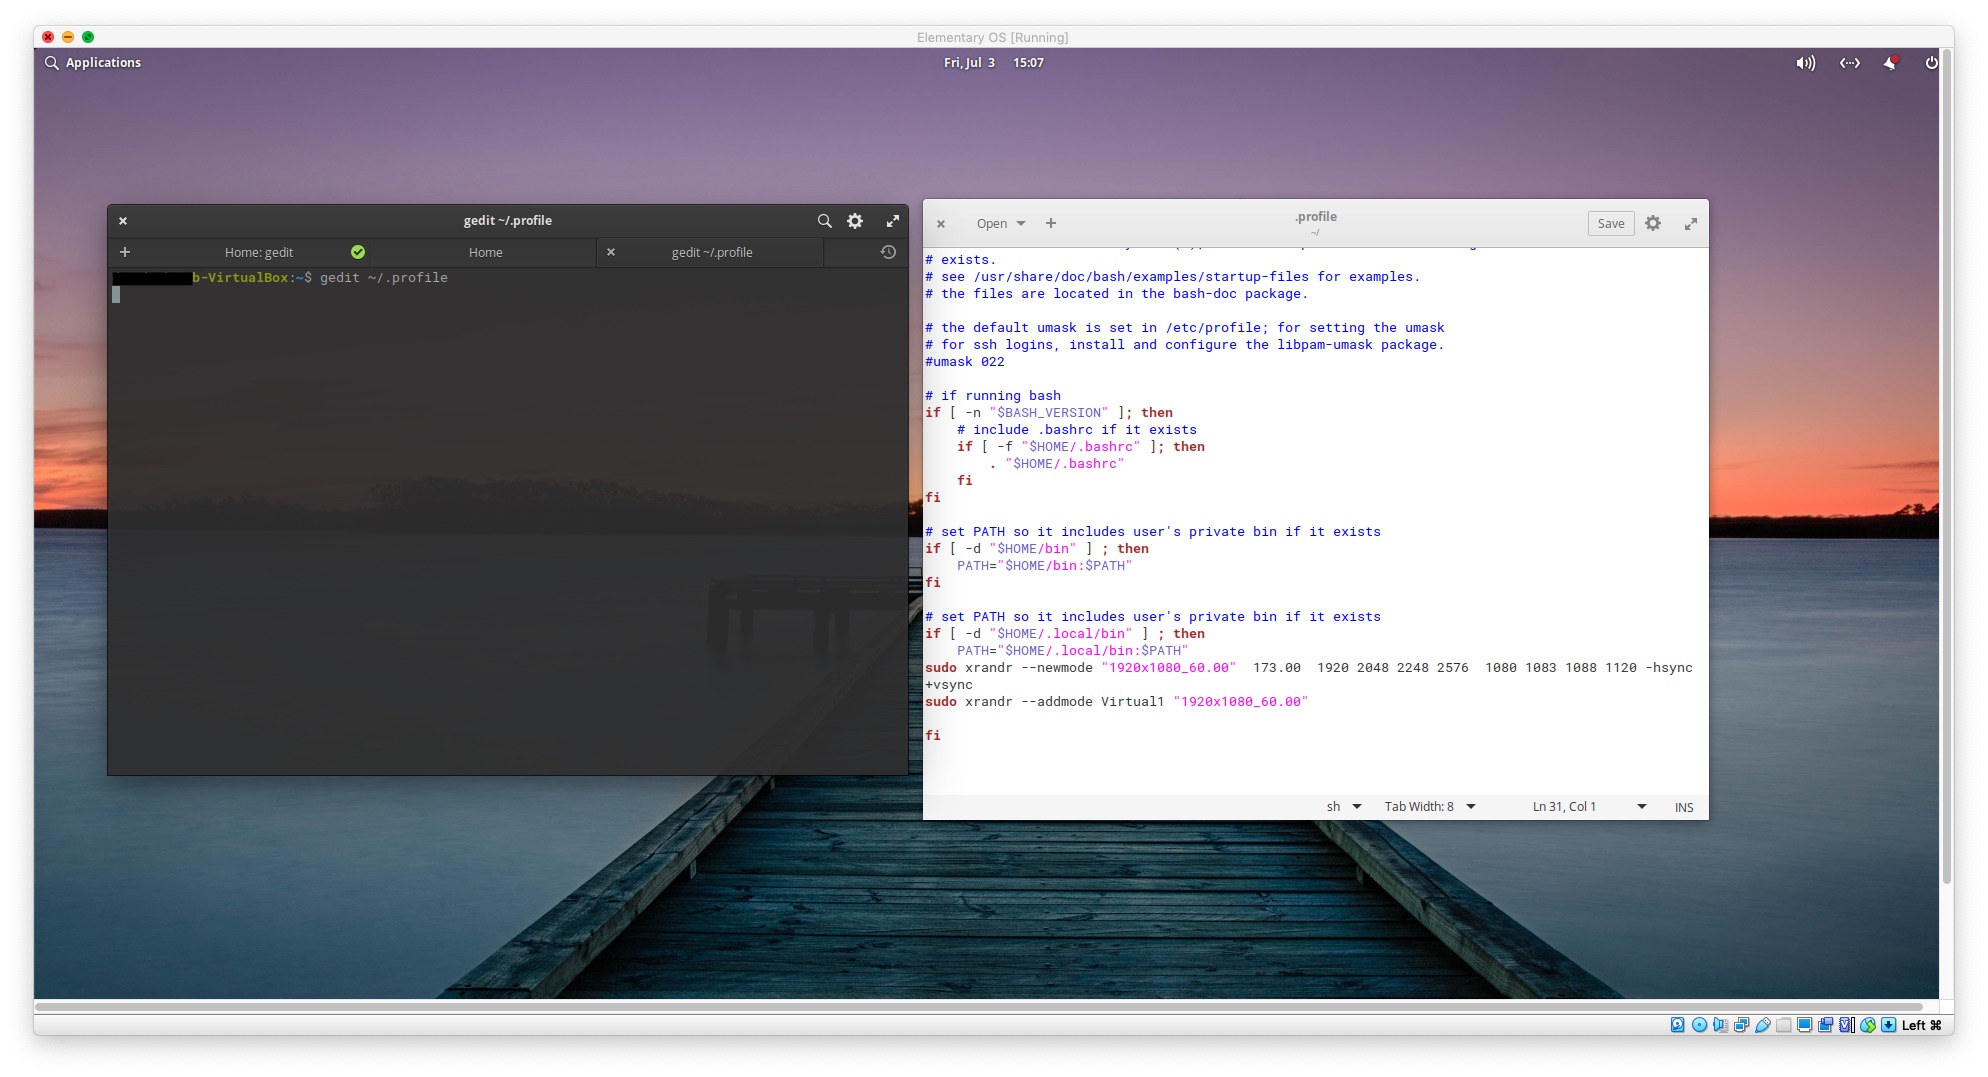Save the .profile file

coord(1611,223)
